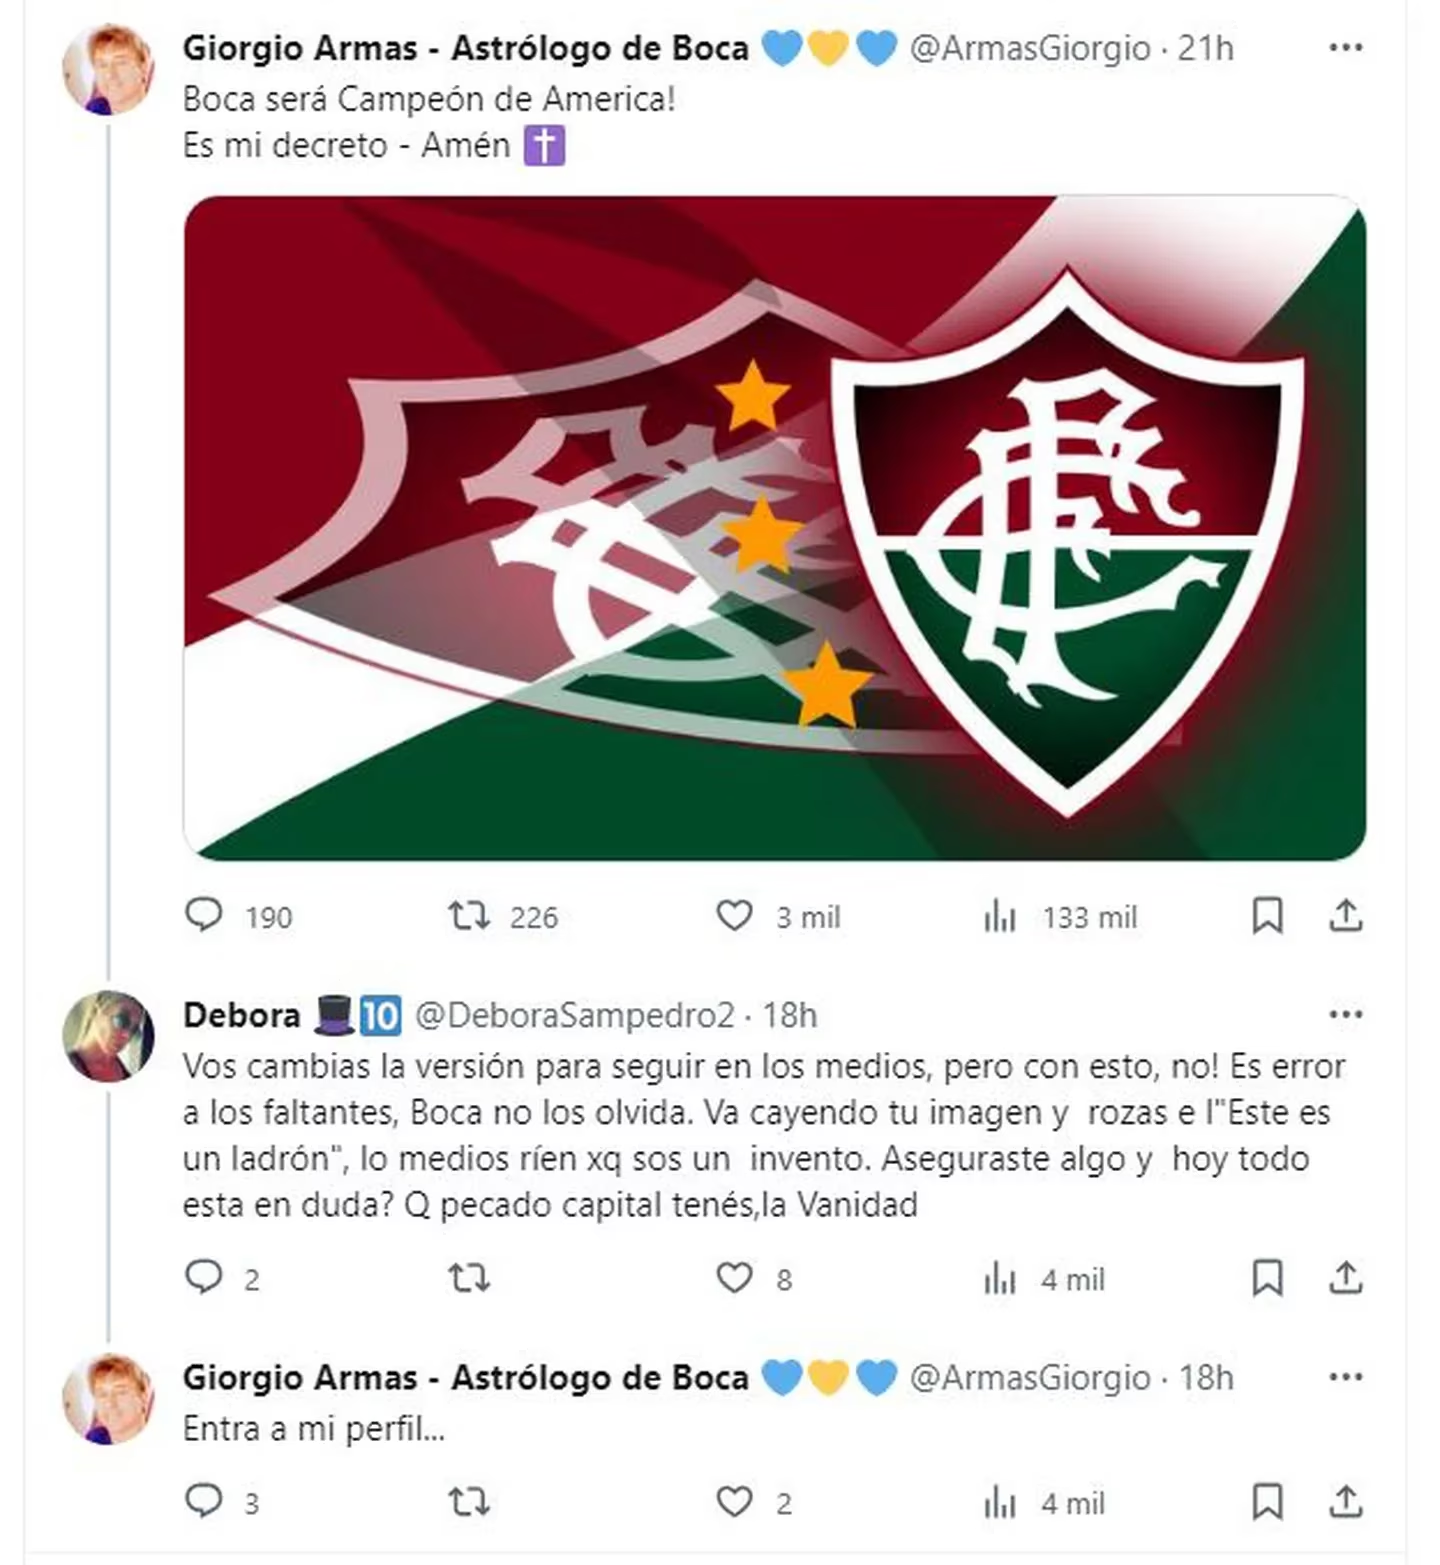Retweet the 'Entra a mi perfil' reply
1440x1565 pixels.
pyautogui.click(x=468, y=1501)
